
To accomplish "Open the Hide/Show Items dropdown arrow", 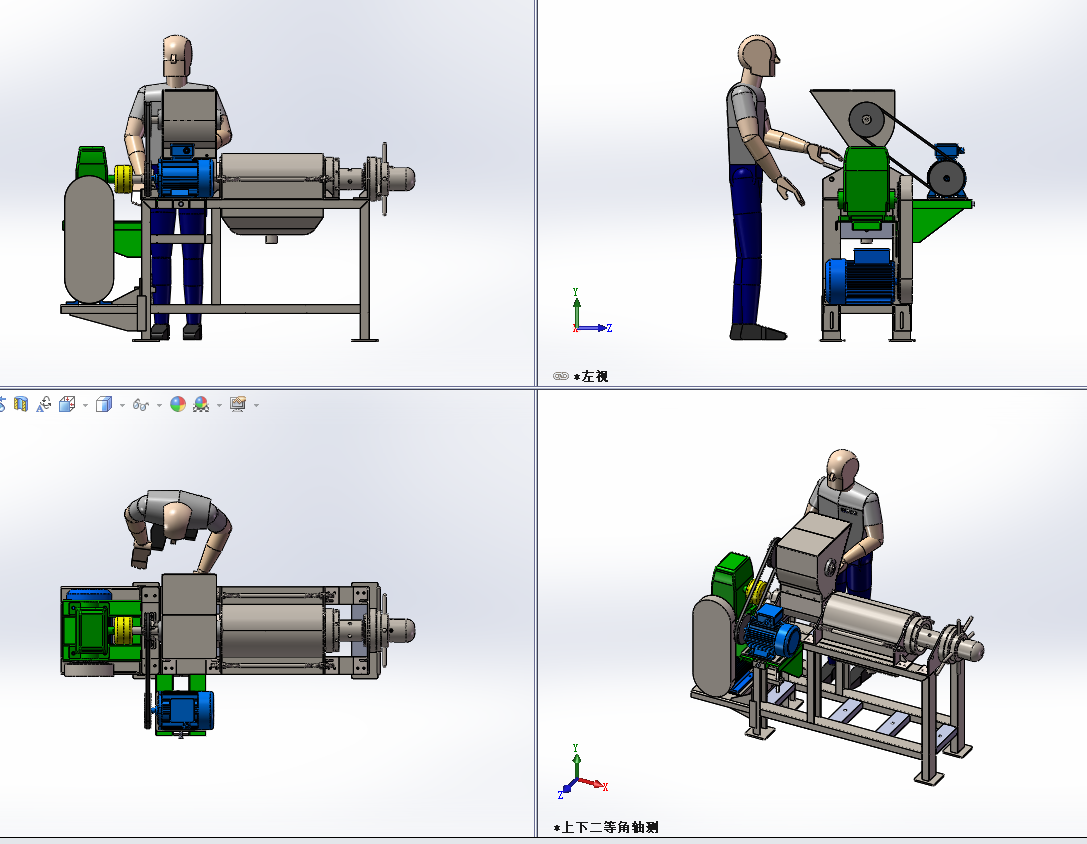I will click(x=159, y=405).
